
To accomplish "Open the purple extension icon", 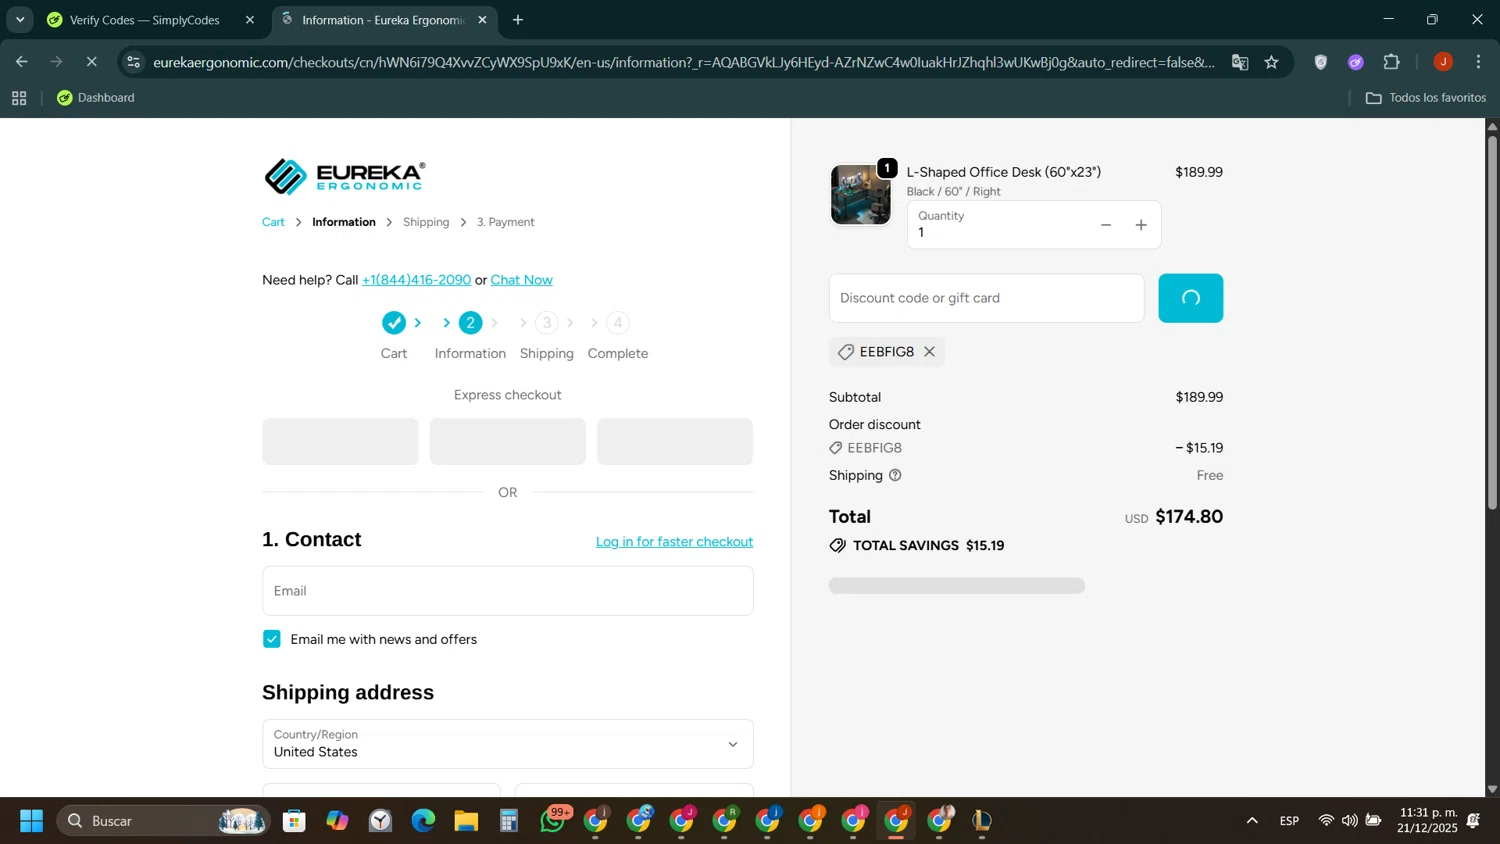I will [1356, 62].
